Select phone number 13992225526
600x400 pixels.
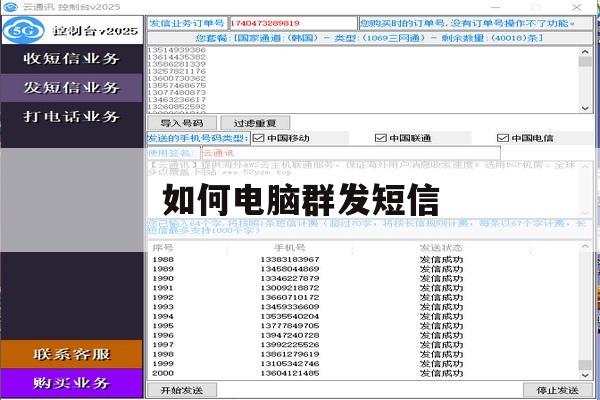(x=290, y=345)
